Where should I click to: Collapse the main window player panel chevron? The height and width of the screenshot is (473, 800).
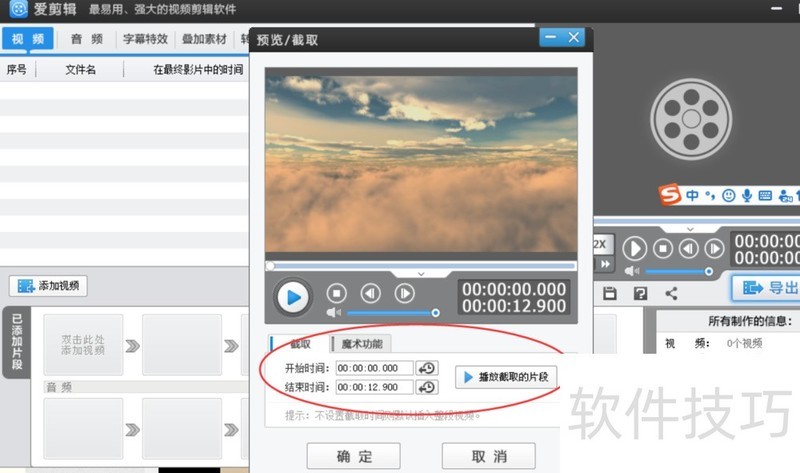pos(690,229)
